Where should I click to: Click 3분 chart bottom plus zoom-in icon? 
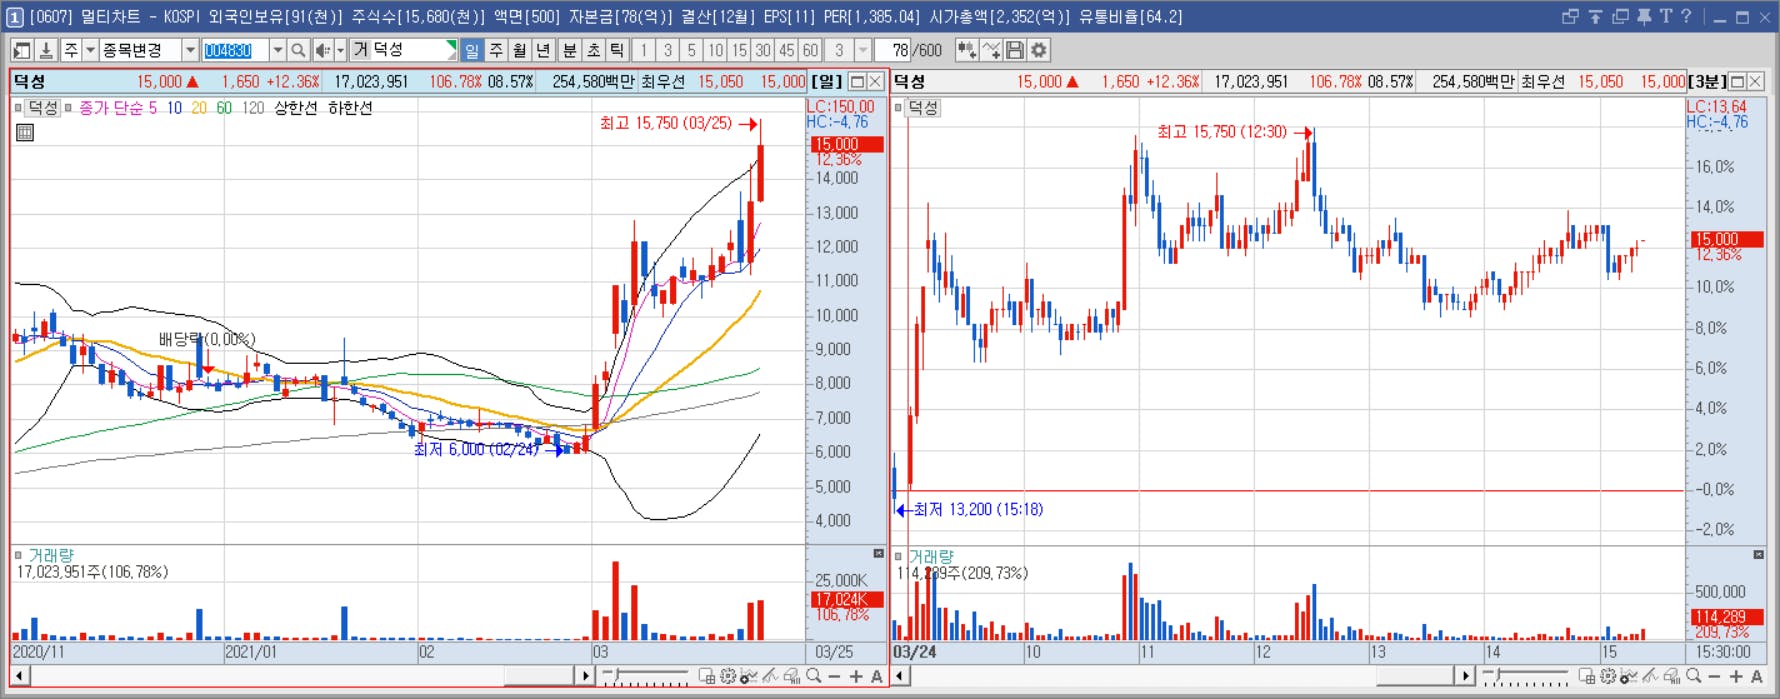[1736, 677]
